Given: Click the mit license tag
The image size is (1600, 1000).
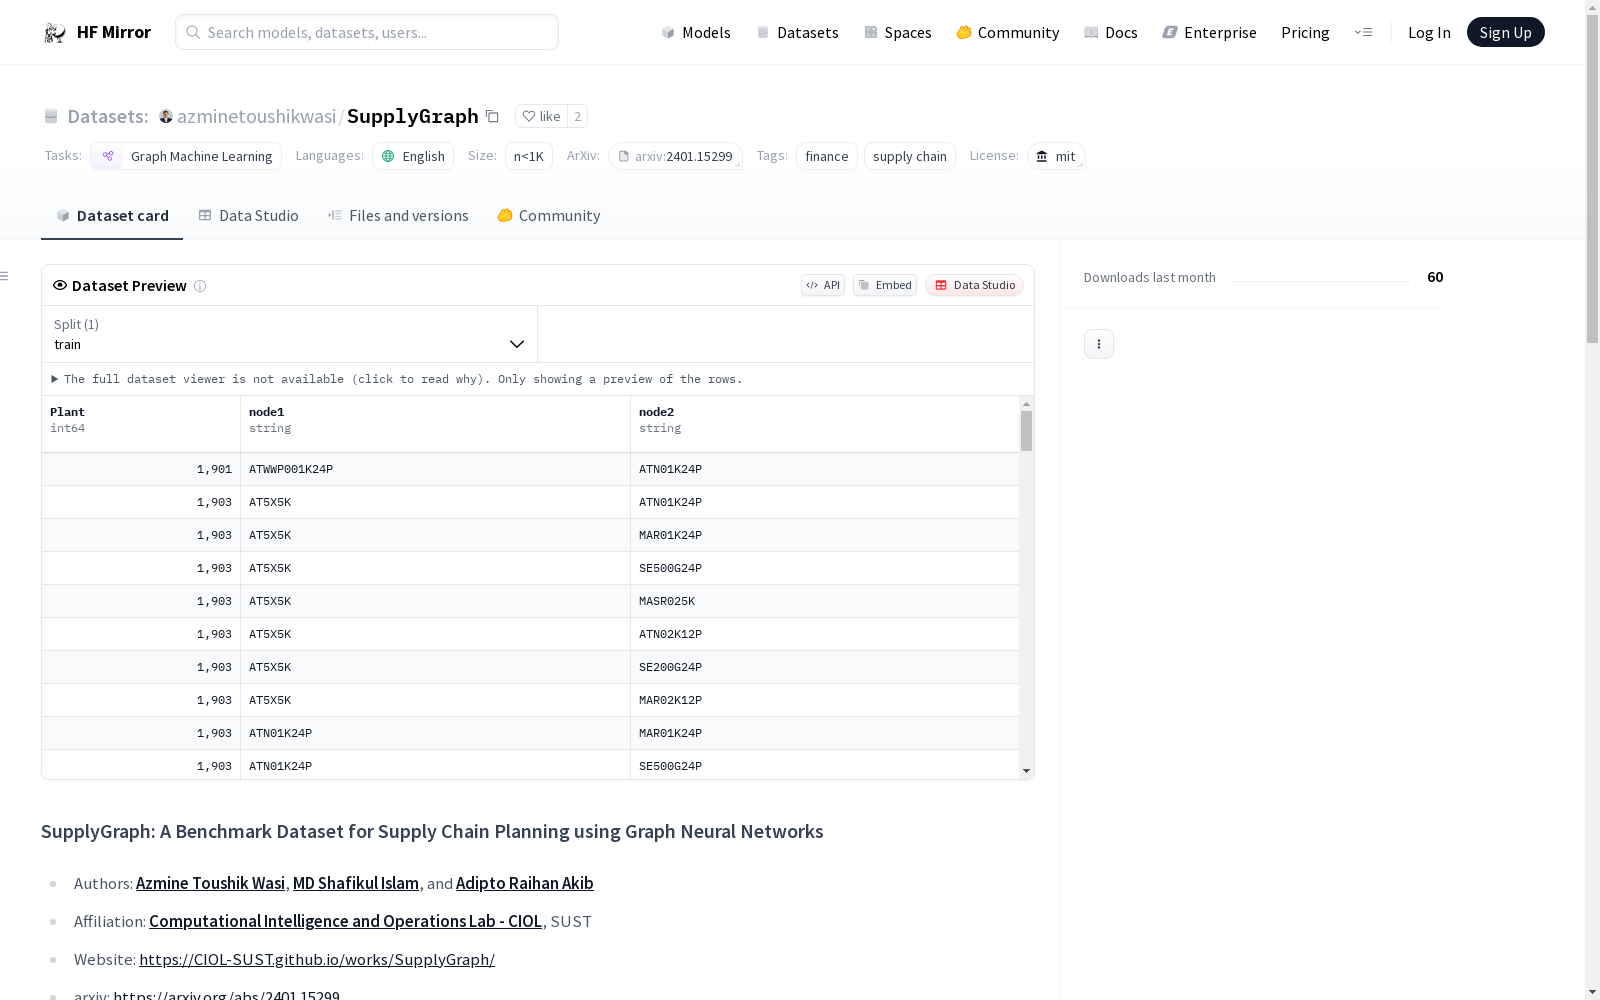Looking at the screenshot, I should pyautogui.click(x=1056, y=156).
